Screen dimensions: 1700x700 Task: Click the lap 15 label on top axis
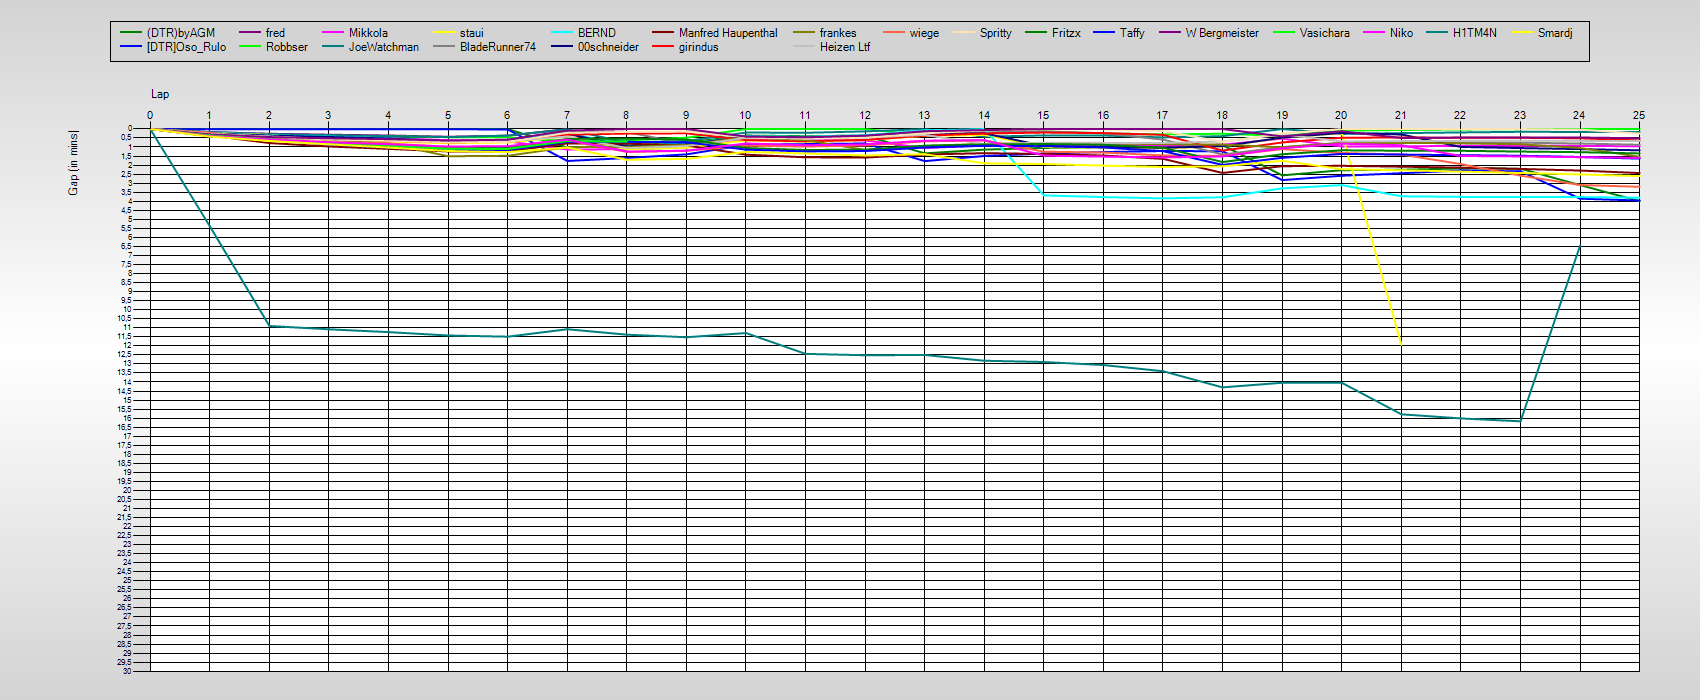click(x=1043, y=115)
